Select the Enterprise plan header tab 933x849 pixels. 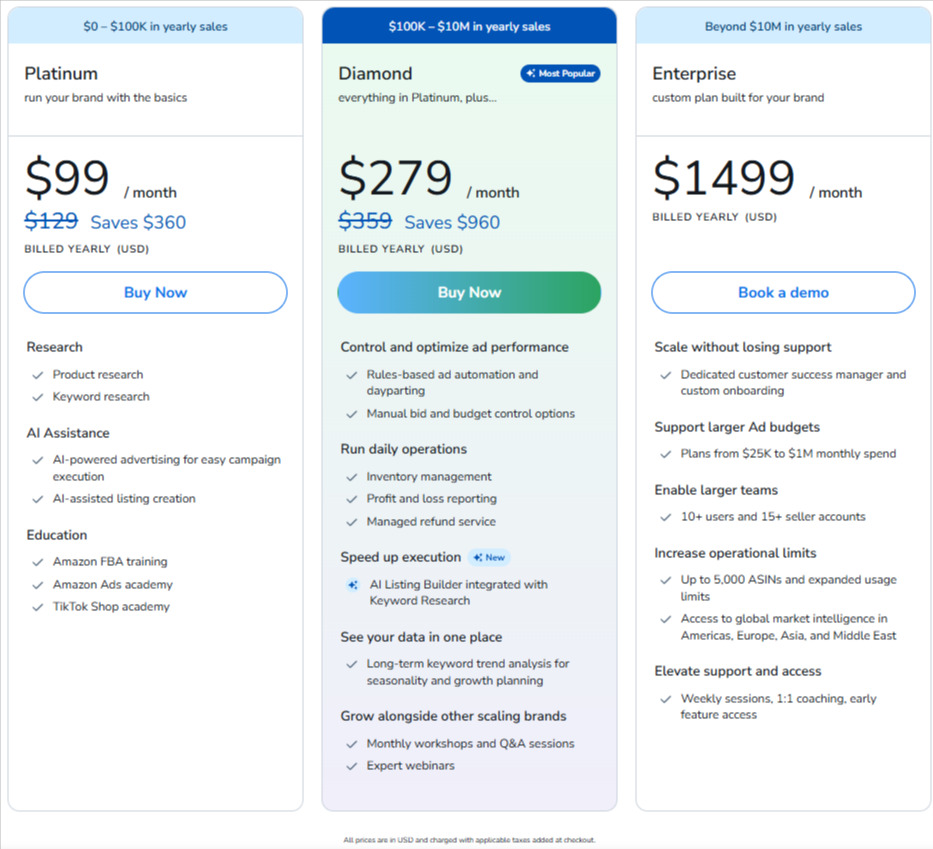click(x=782, y=26)
